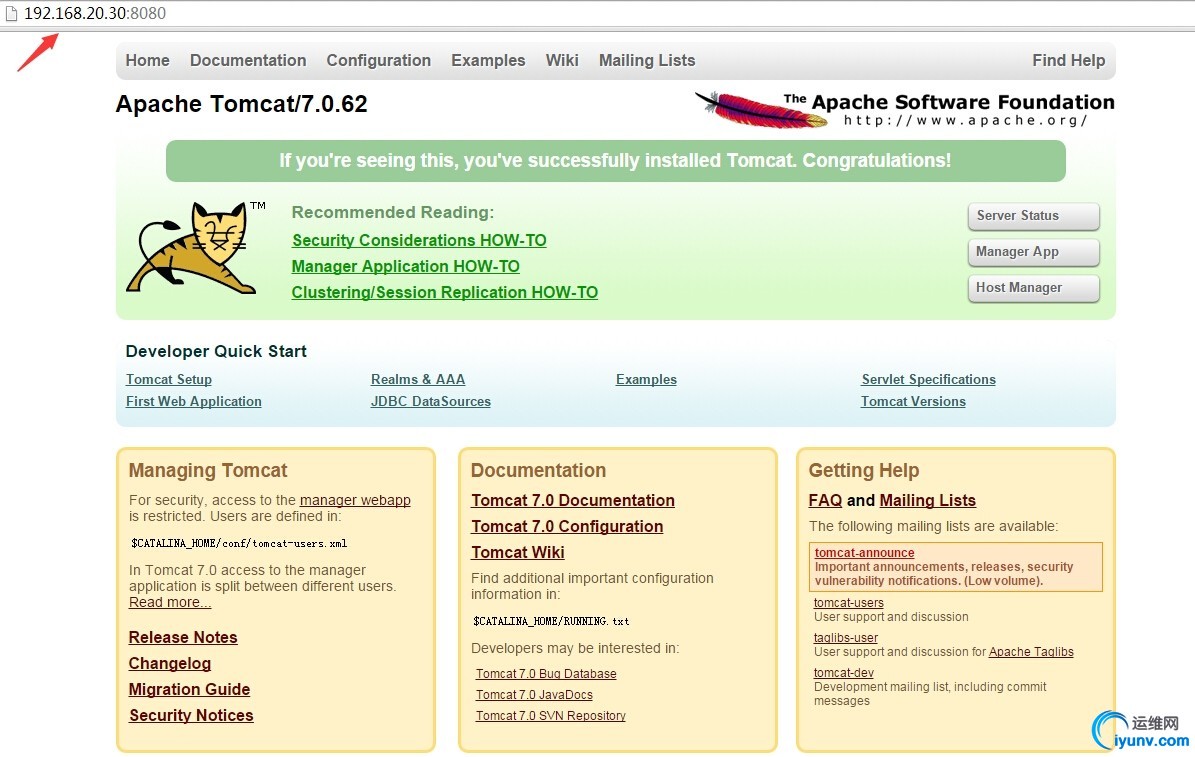Open the Configuration nav item
This screenshot has height=757, width=1195.
[378, 60]
